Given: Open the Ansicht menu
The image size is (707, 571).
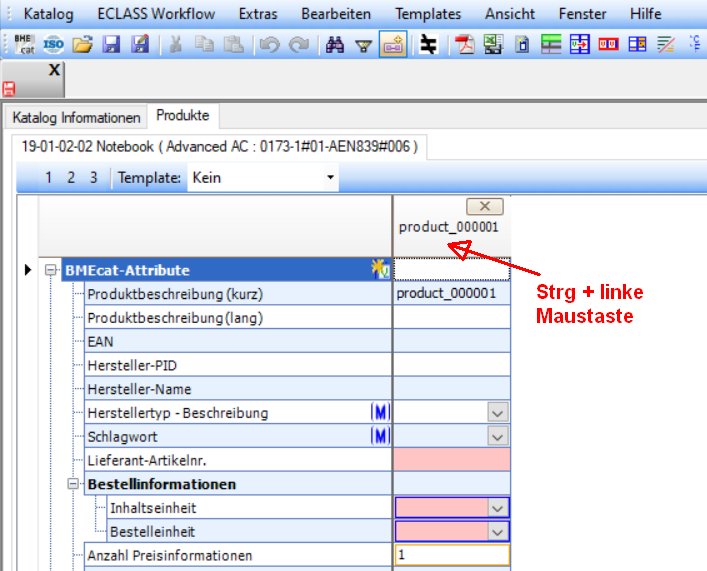Looking at the screenshot, I should point(510,14).
